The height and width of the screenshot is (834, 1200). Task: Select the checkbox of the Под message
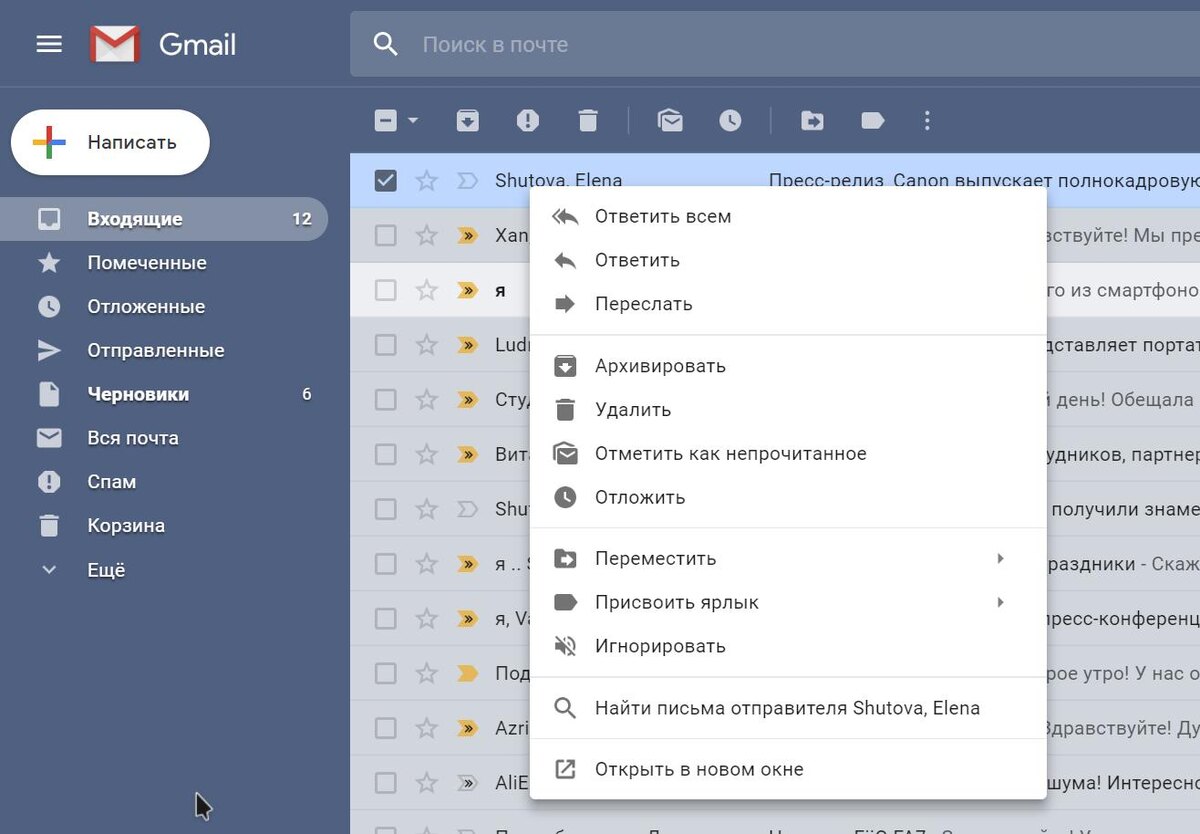(x=385, y=673)
